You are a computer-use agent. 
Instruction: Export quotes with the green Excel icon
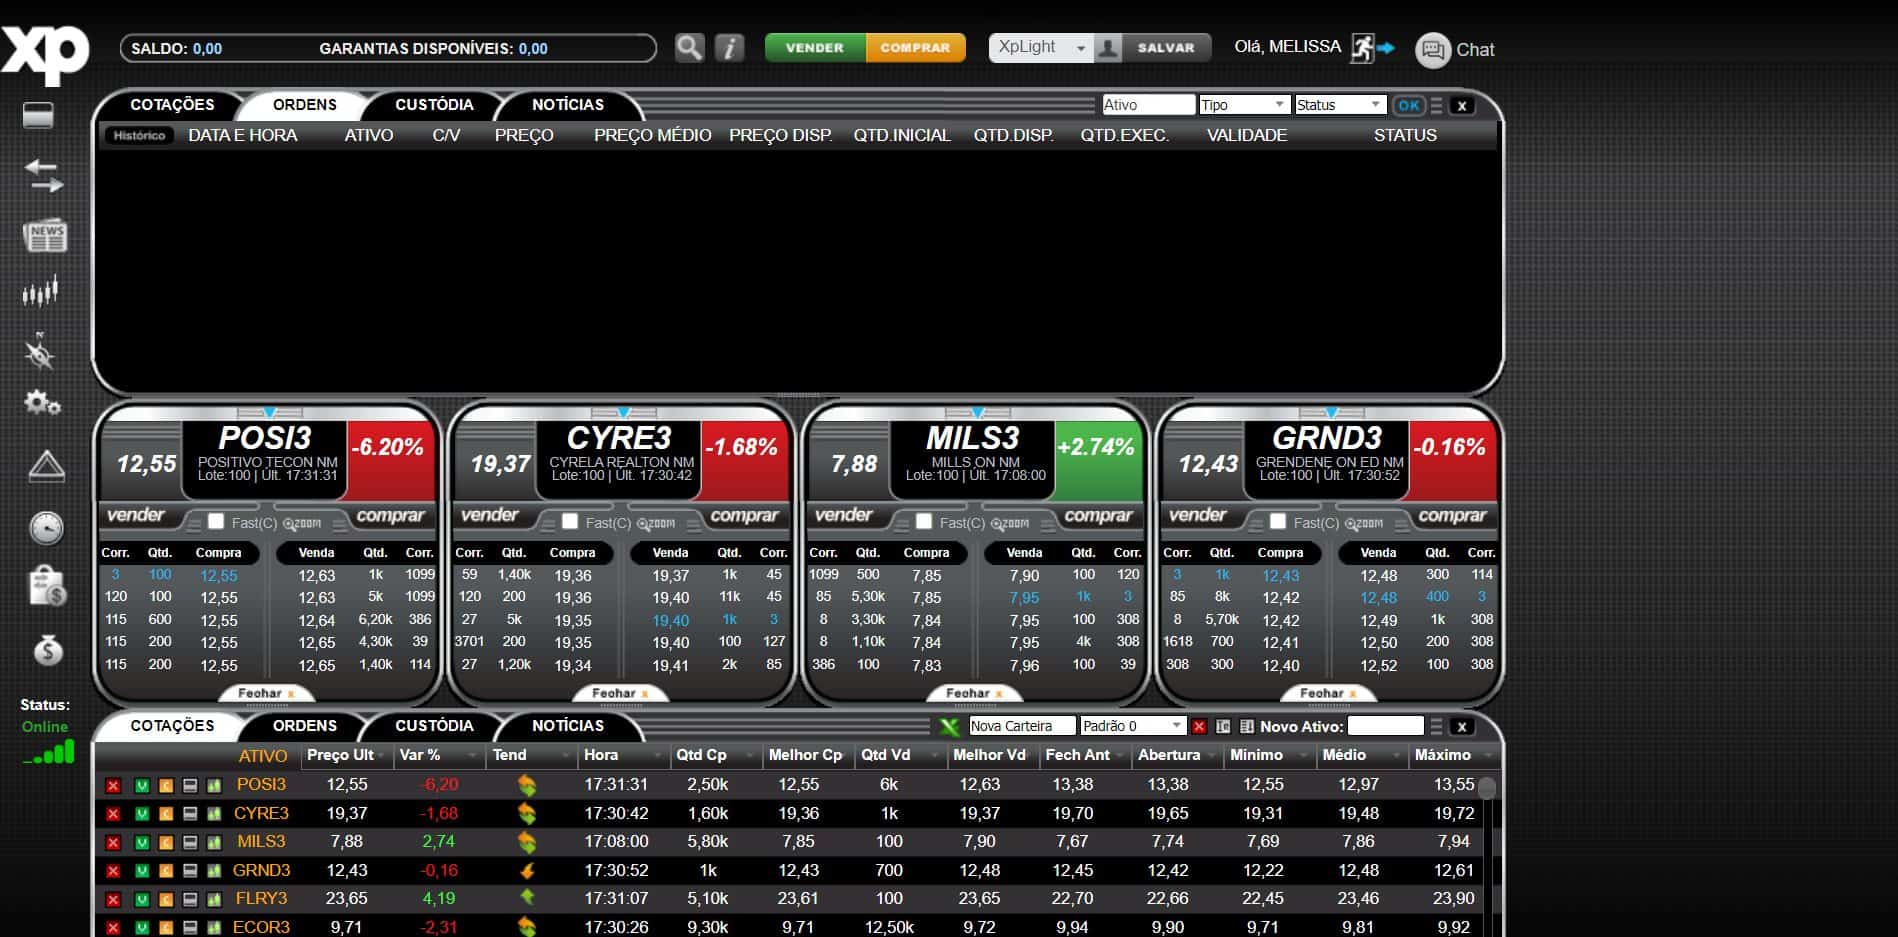(x=949, y=726)
